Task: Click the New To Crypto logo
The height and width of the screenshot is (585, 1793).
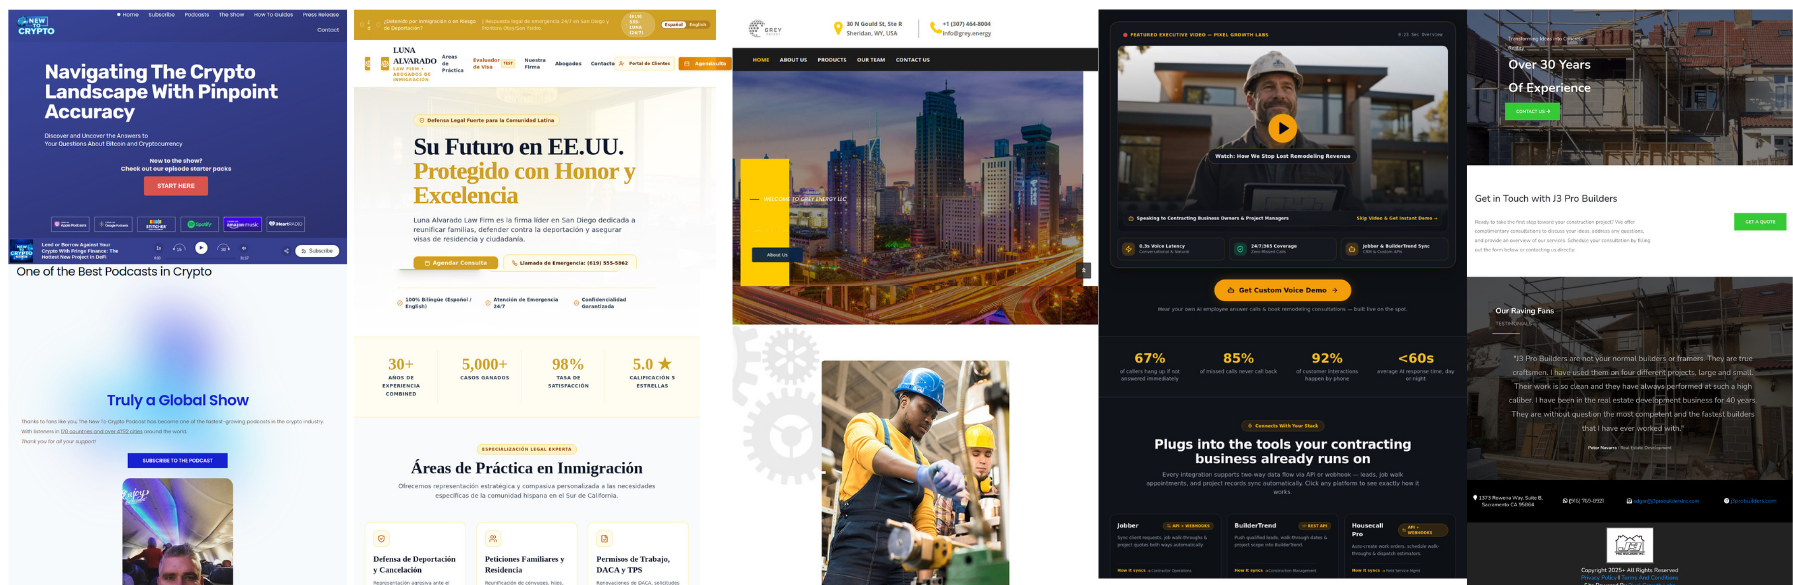Action: [36, 26]
